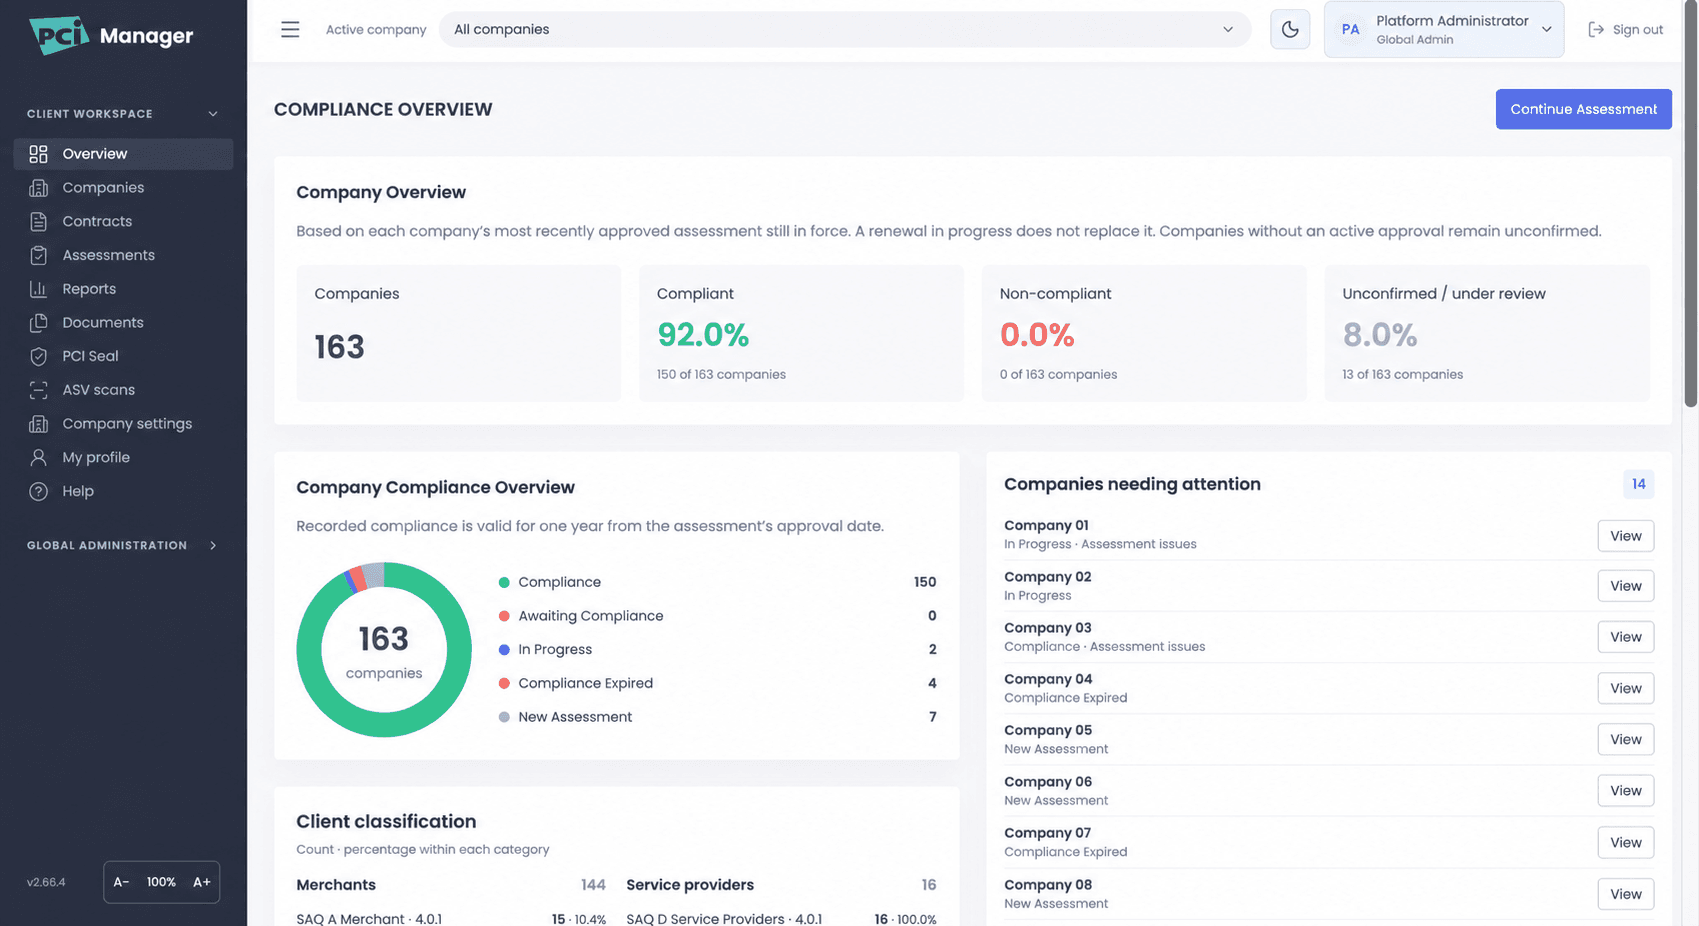Go to ASV scans
1699x926 pixels.
(123, 390)
